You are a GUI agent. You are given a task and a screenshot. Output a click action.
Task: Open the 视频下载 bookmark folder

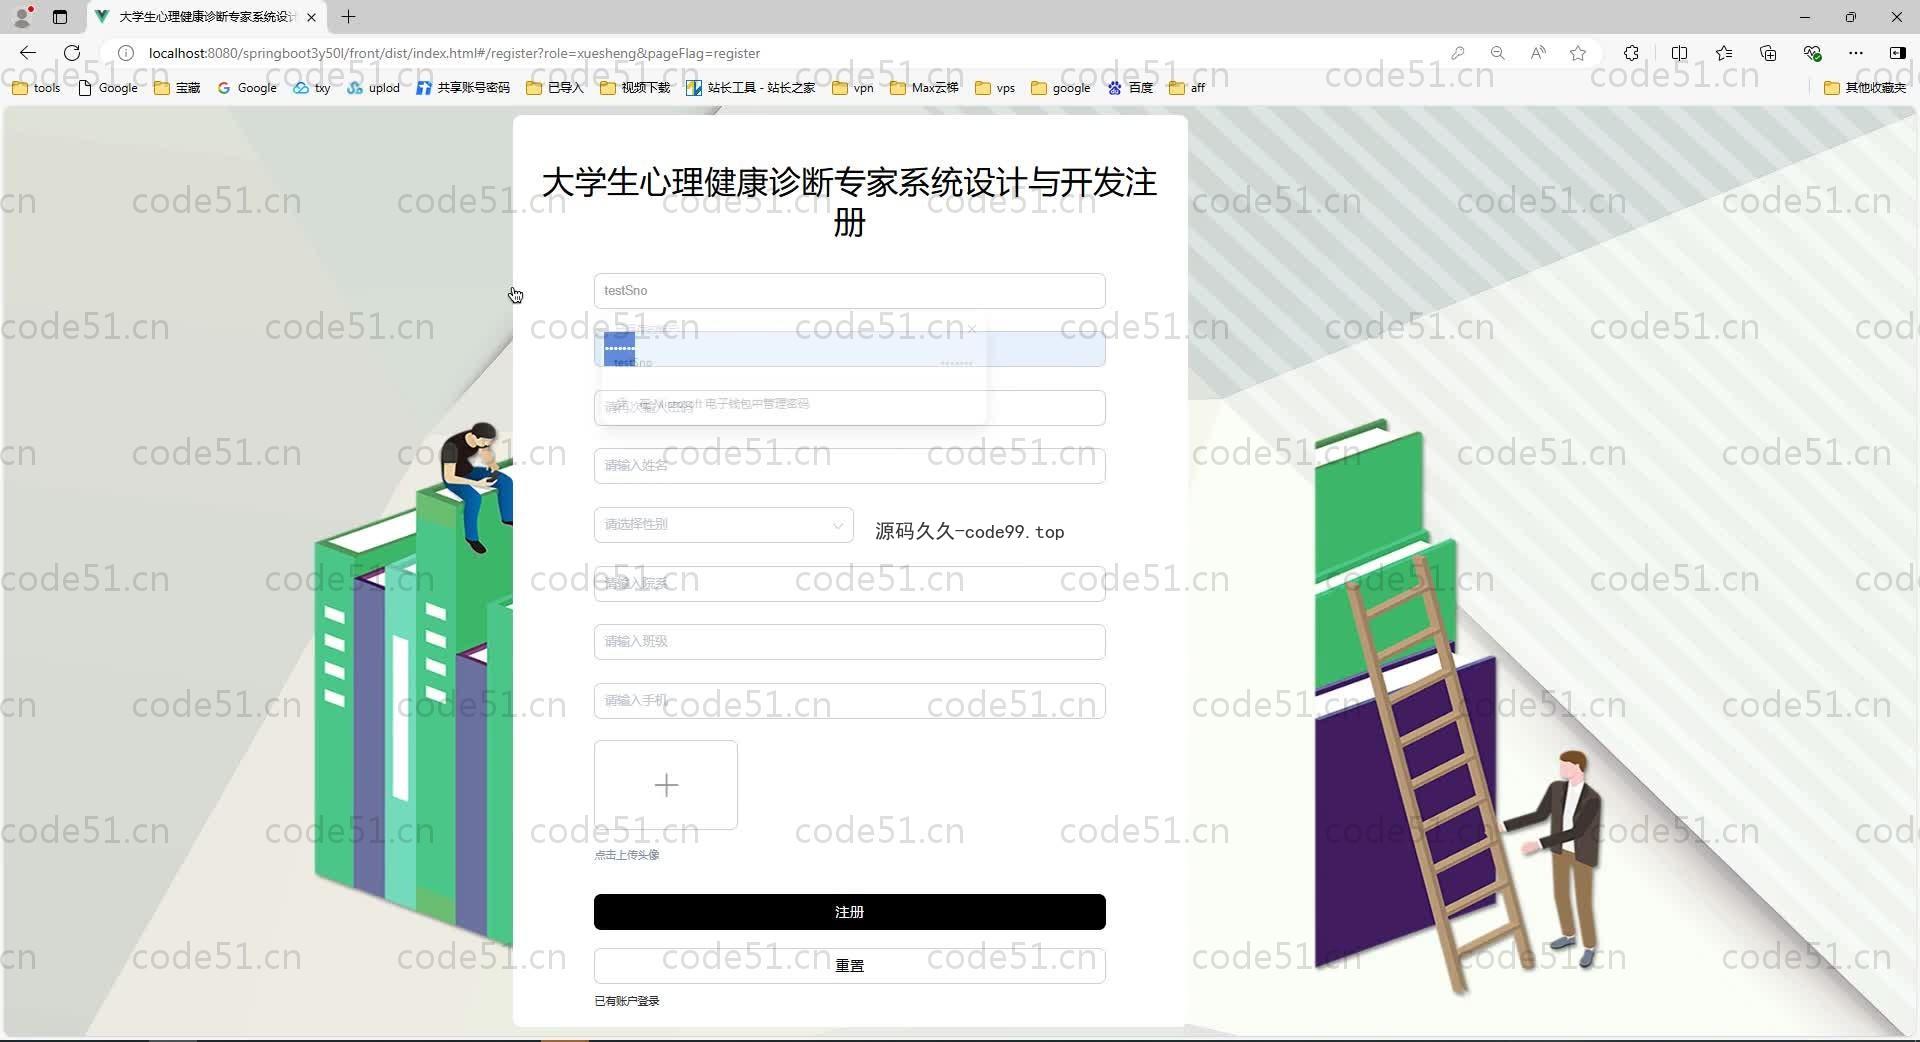coord(635,88)
